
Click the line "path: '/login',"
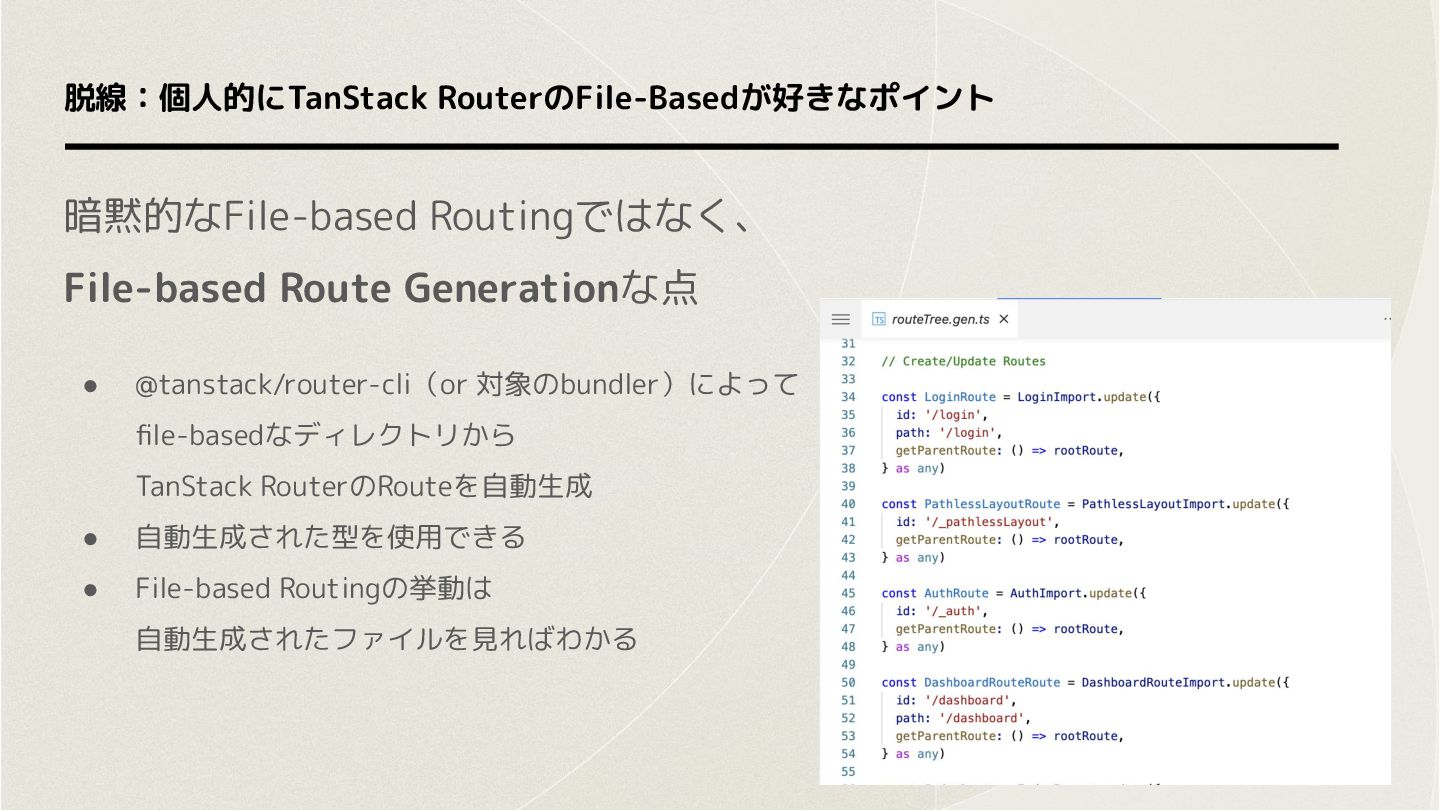(x=949, y=433)
